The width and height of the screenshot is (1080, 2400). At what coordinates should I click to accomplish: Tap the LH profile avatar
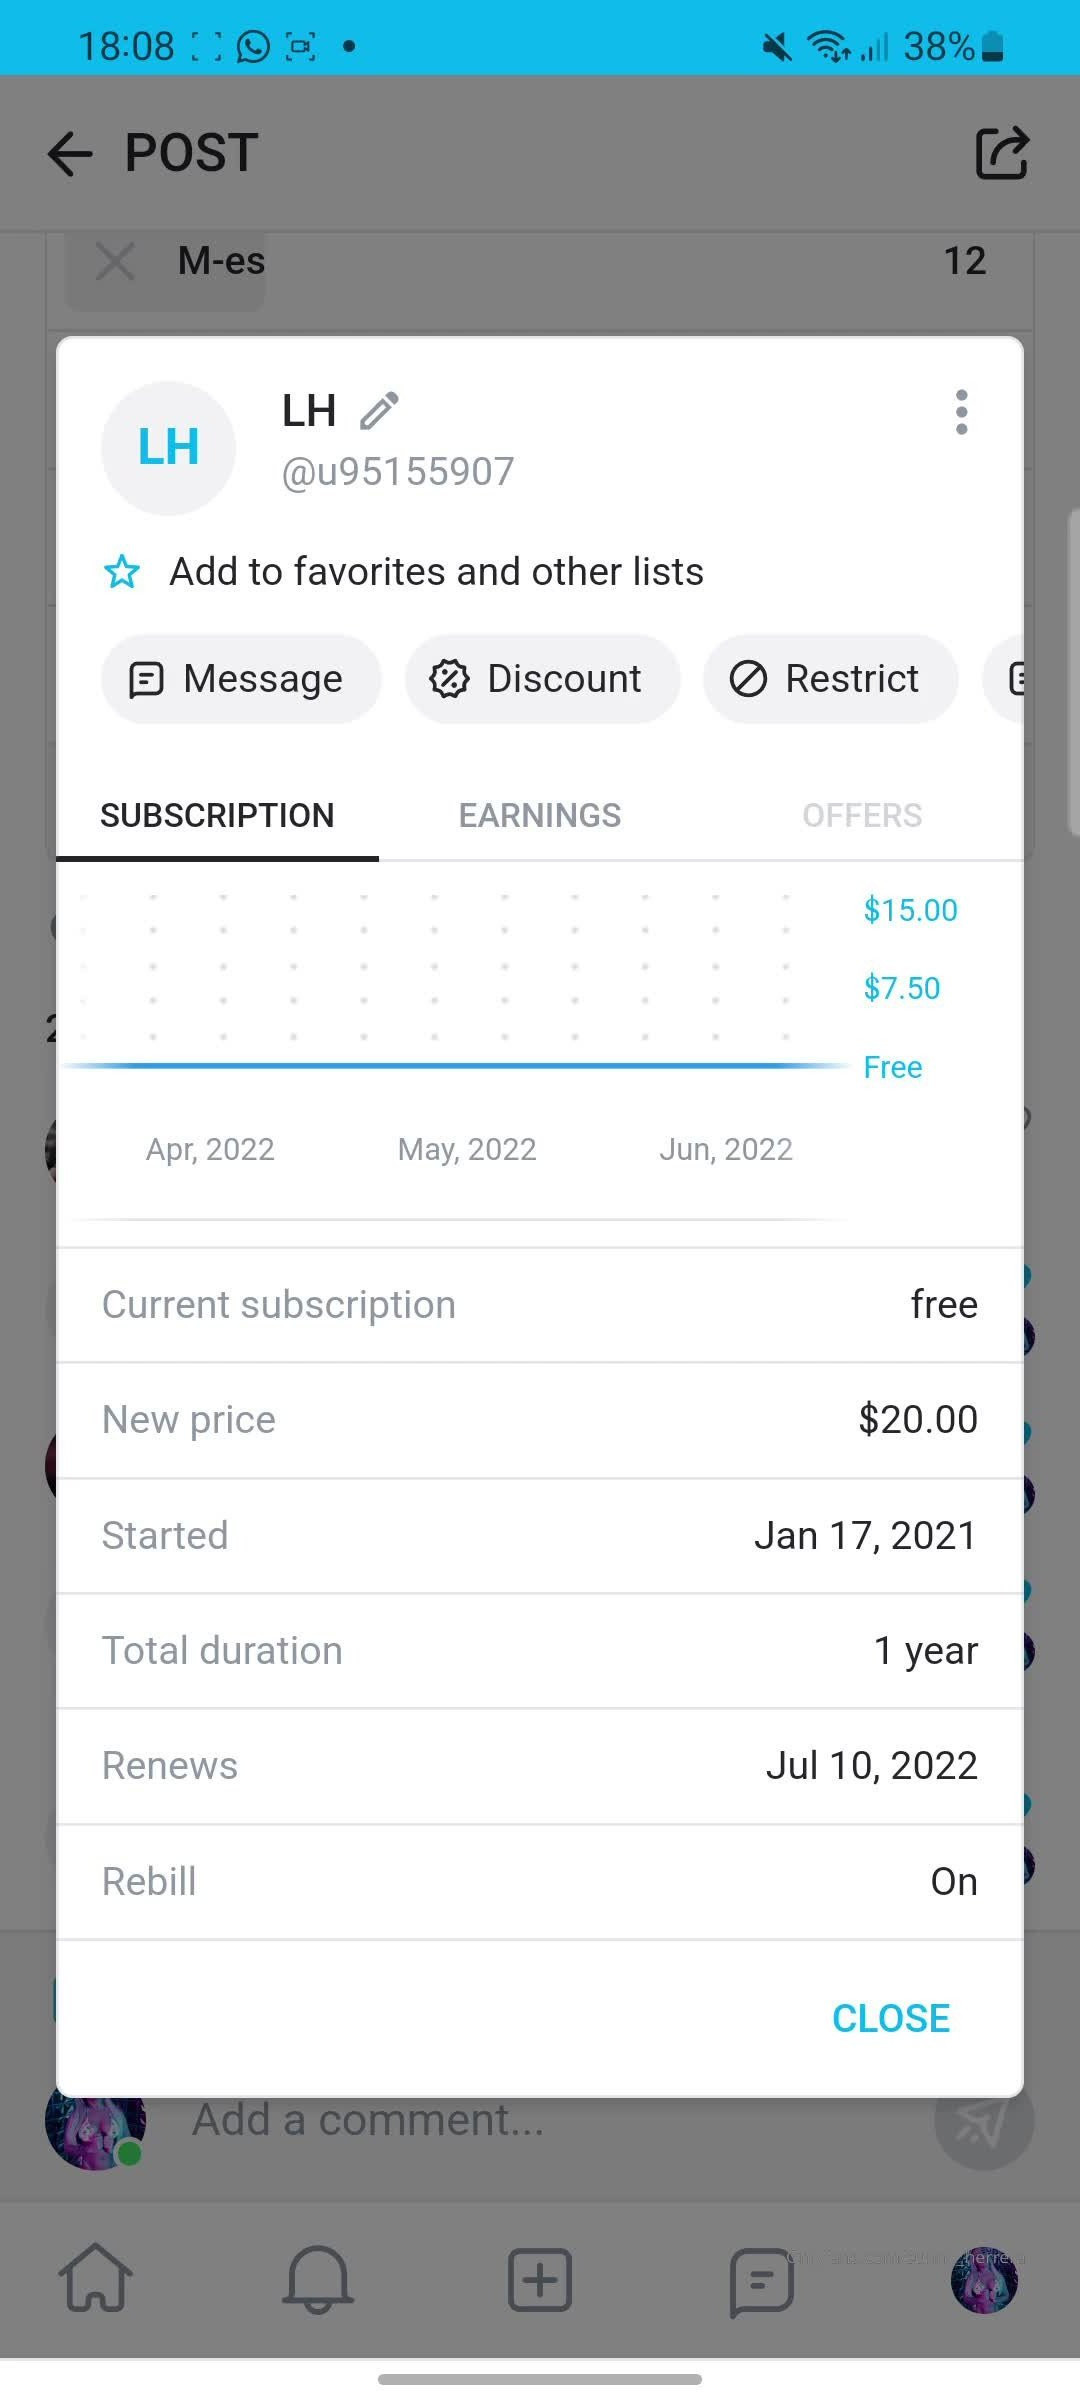pyautogui.click(x=168, y=447)
